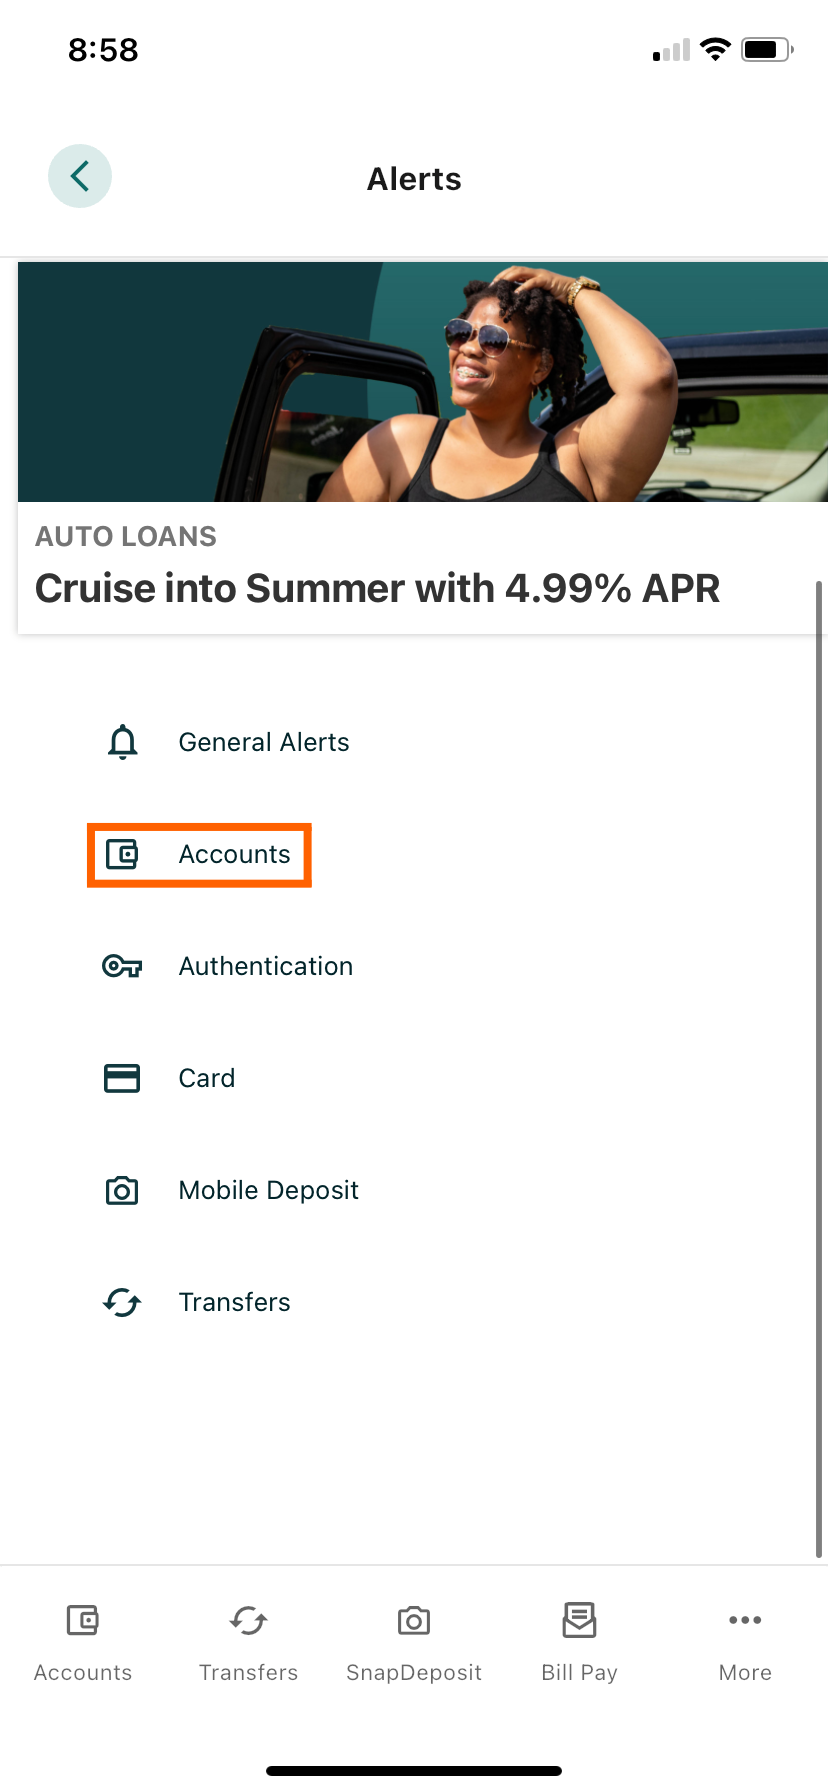
Task: Tap the key icon for Authentication alerts
Action: click(x=121, y=966)
